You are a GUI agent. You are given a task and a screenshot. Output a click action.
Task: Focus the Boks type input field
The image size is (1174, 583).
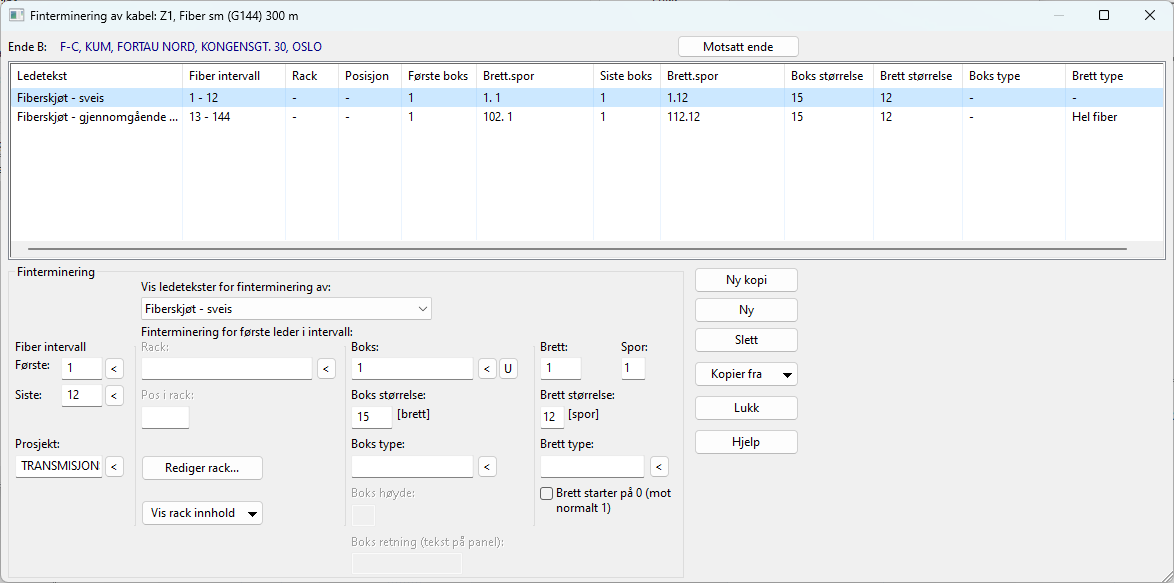[x=413, y=466]
